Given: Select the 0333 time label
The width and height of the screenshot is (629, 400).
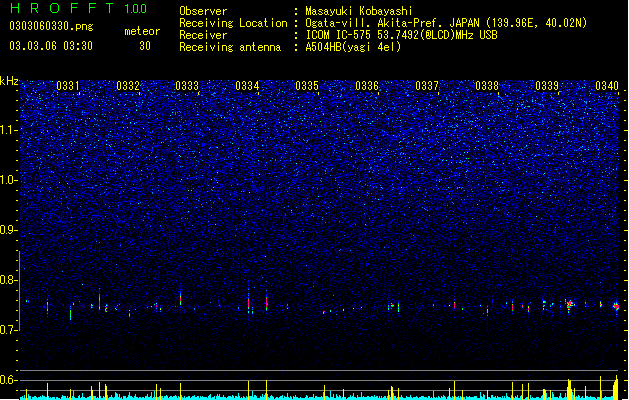Looking at the screenshot, I should tap(187, 86).
